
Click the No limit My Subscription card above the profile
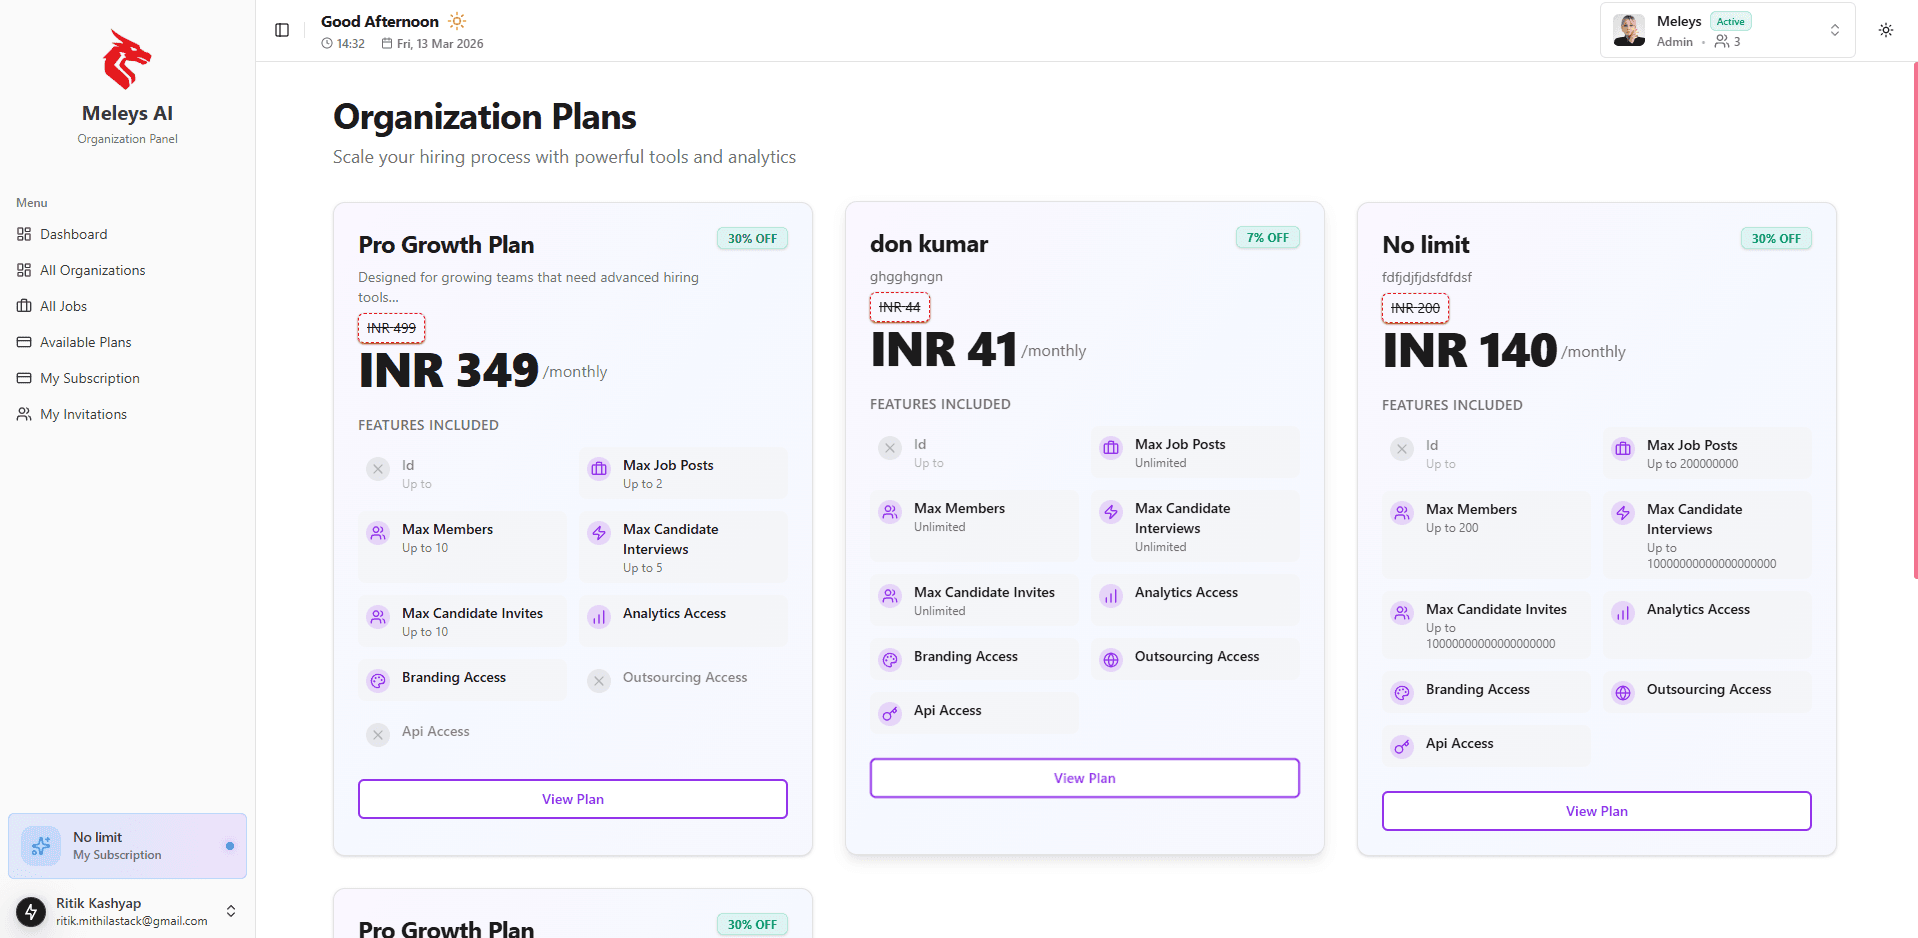point(126,845)
